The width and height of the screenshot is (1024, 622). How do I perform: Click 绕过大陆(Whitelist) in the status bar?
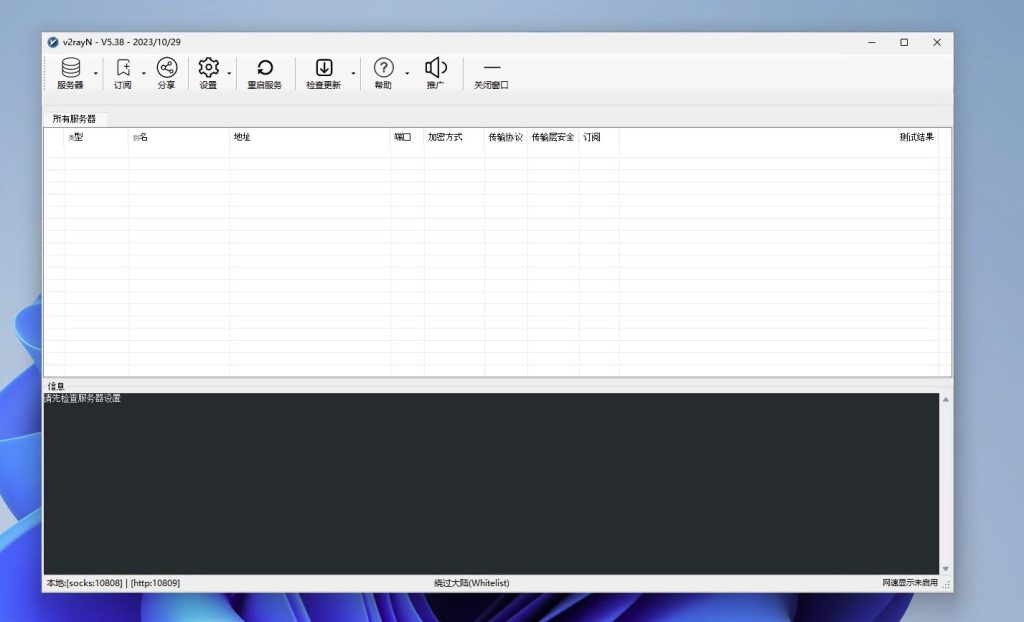pos(472,583)
